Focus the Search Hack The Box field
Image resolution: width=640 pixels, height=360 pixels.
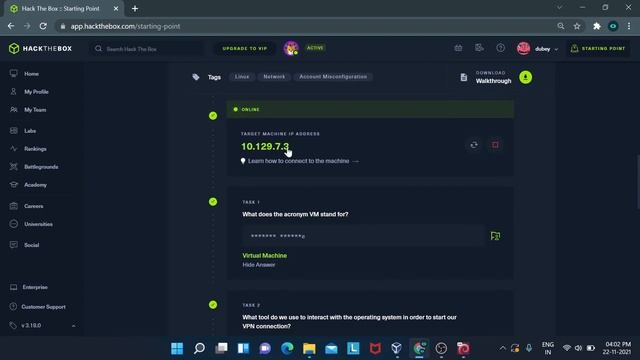(147, 49)
